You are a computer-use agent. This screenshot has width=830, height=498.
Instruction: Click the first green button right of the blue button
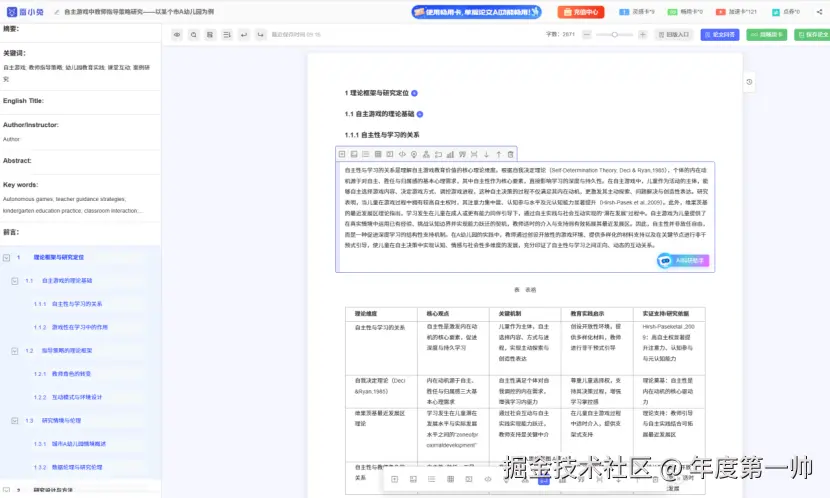click(766, 34)
